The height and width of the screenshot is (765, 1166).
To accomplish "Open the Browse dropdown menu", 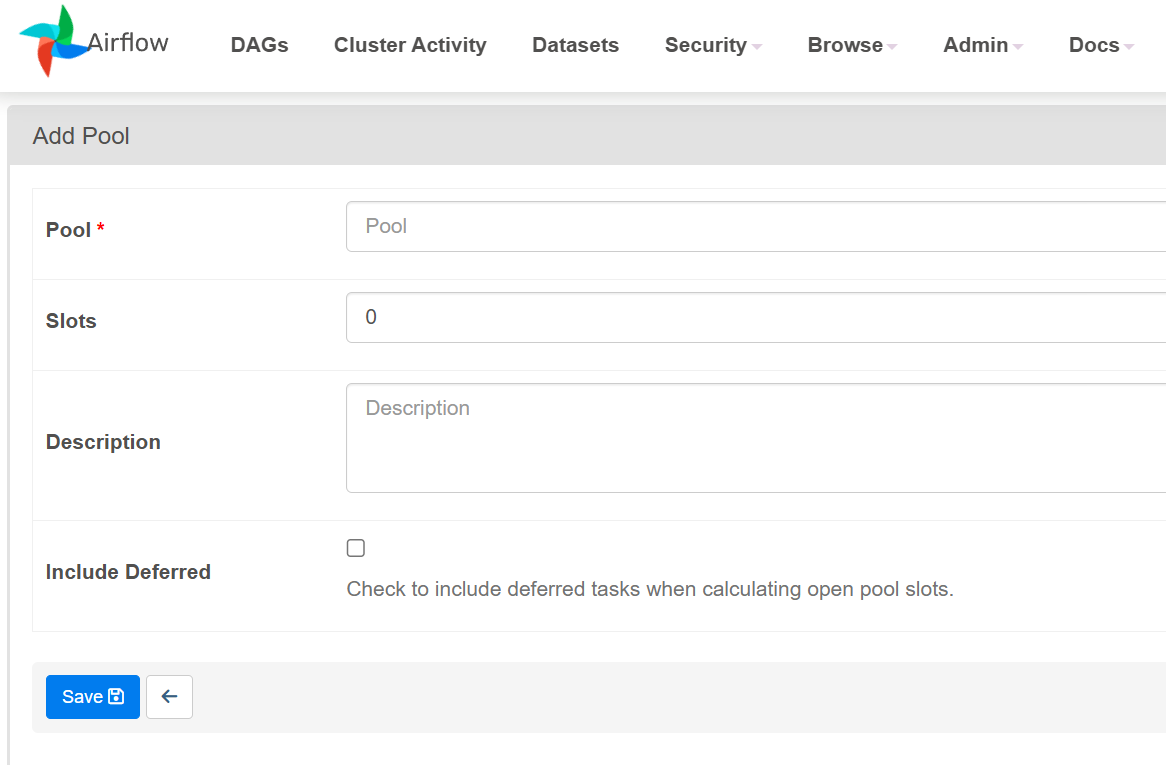I will click(851, 45).
